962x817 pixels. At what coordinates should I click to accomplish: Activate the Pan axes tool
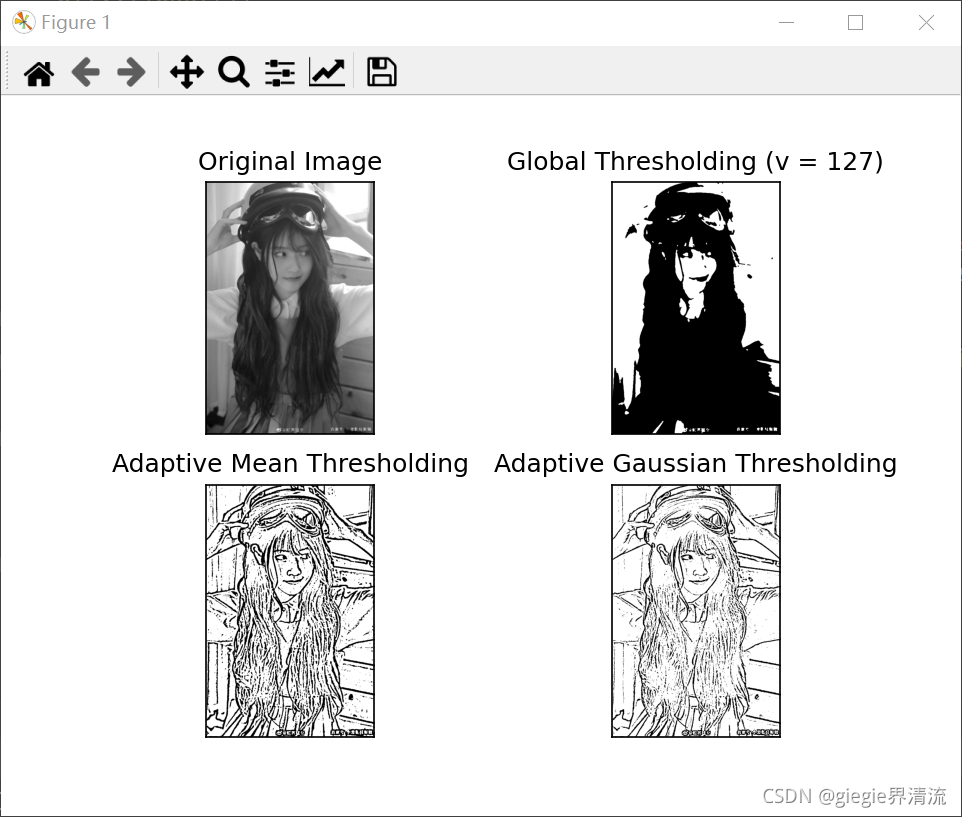pos(187,72)
